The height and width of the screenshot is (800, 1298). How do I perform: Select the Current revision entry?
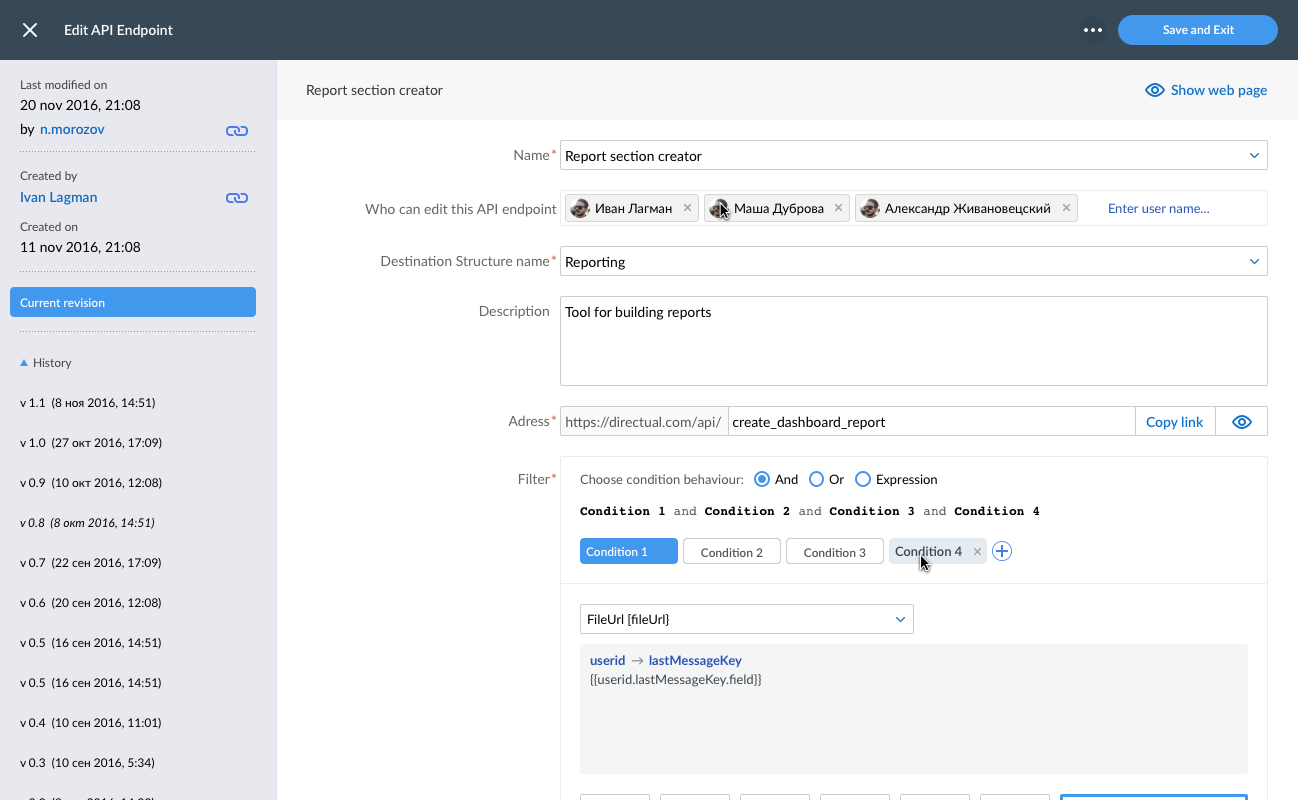click(x=133, y=302)
